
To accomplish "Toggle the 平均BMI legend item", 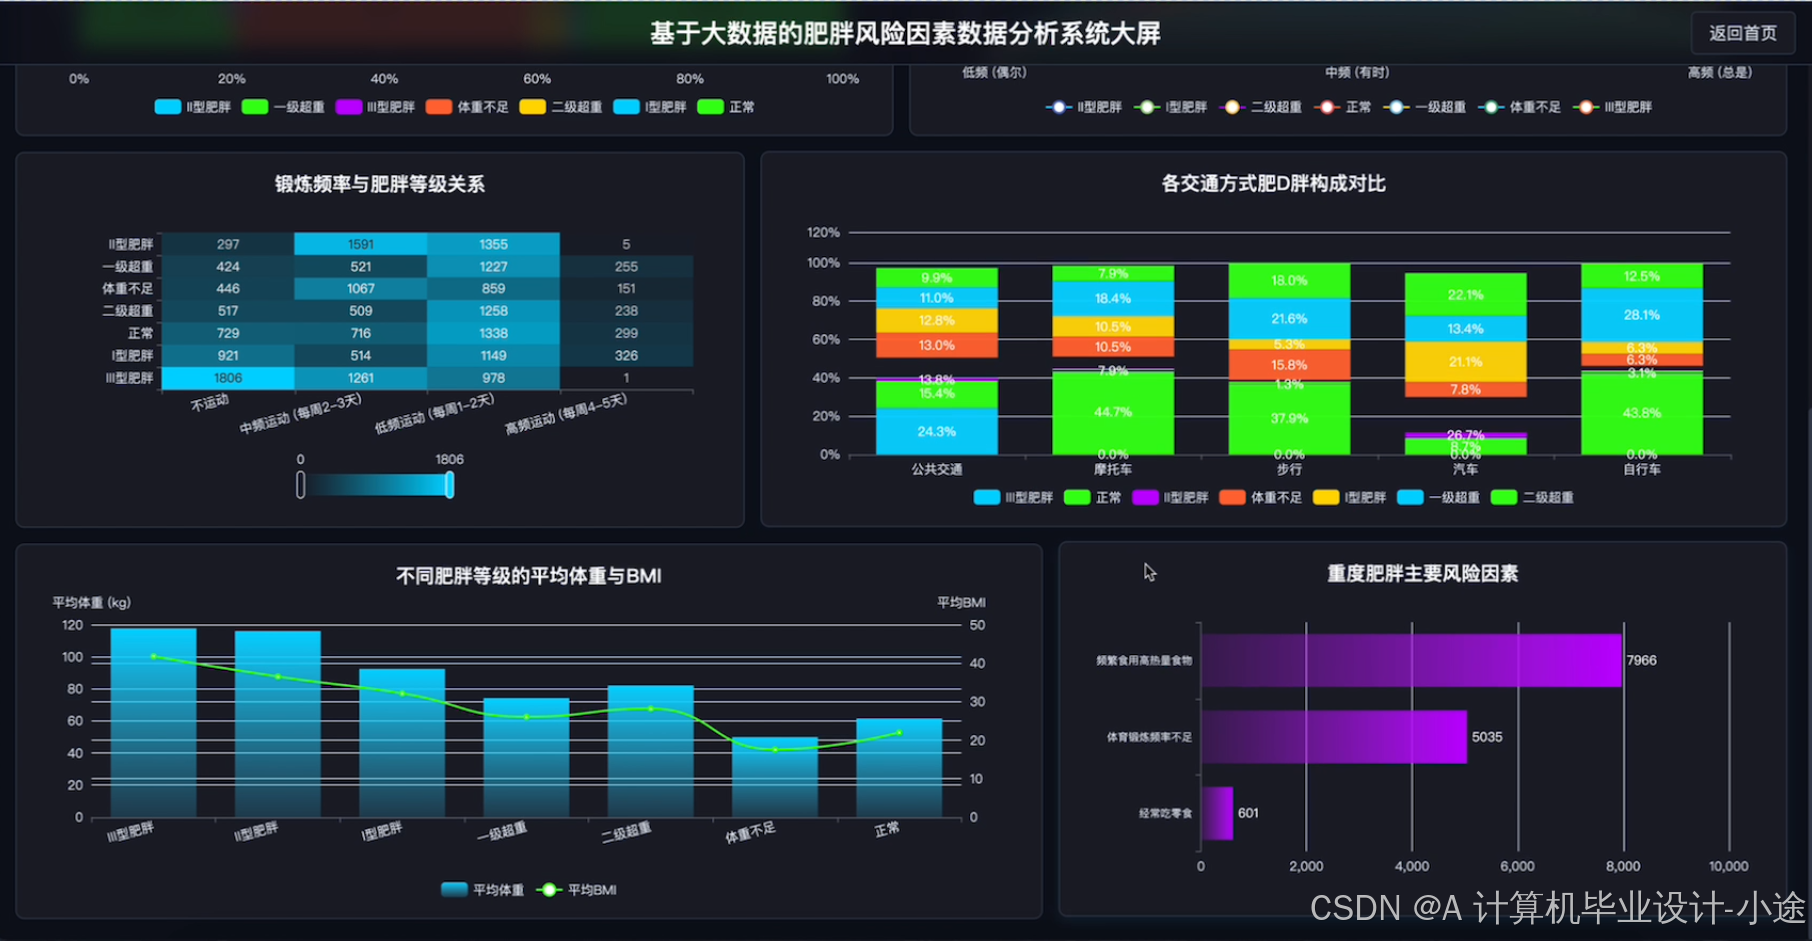I will pos(576,889).
